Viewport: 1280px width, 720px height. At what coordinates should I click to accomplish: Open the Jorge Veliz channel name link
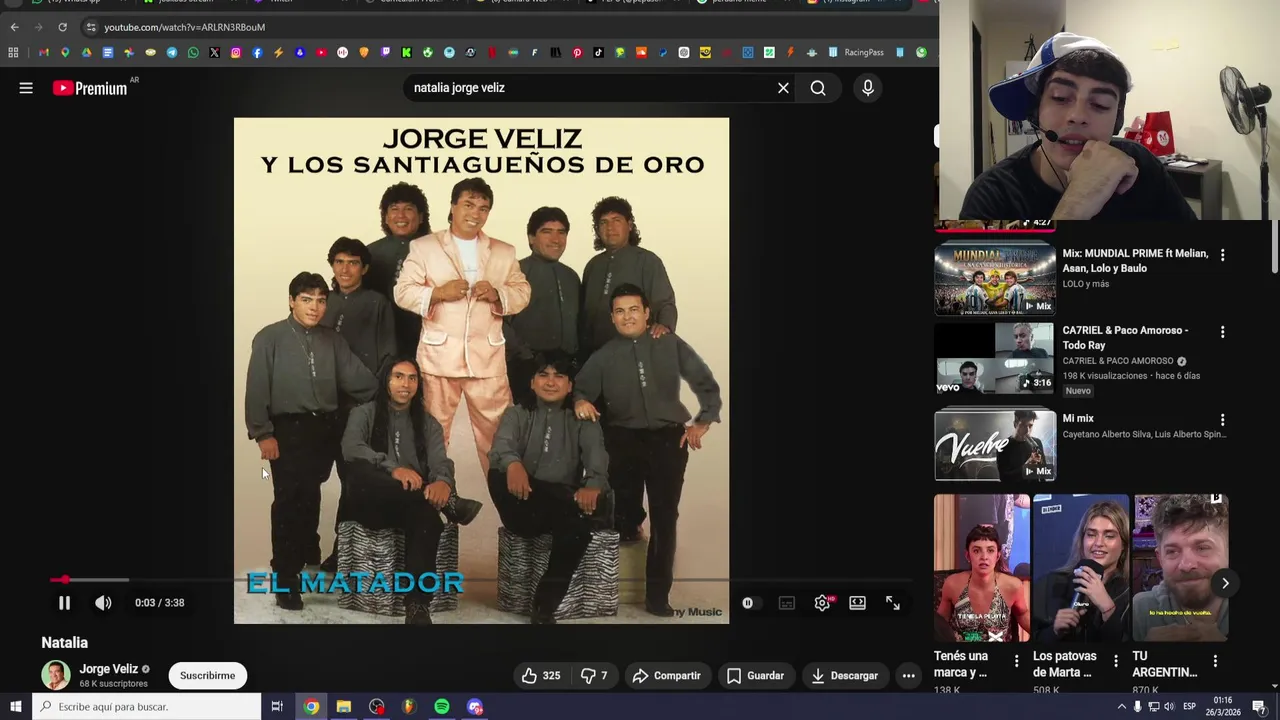point(109,669)
